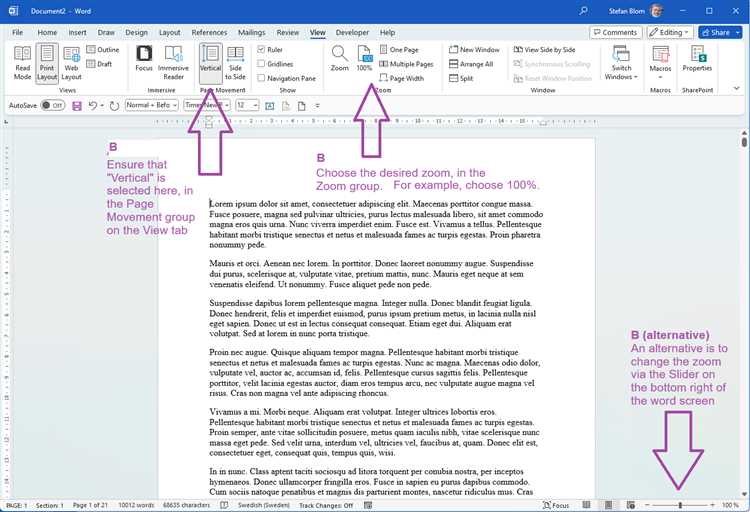750x512 pixels.
Task: Switch to the Home tab
Action: coord(47,33)
